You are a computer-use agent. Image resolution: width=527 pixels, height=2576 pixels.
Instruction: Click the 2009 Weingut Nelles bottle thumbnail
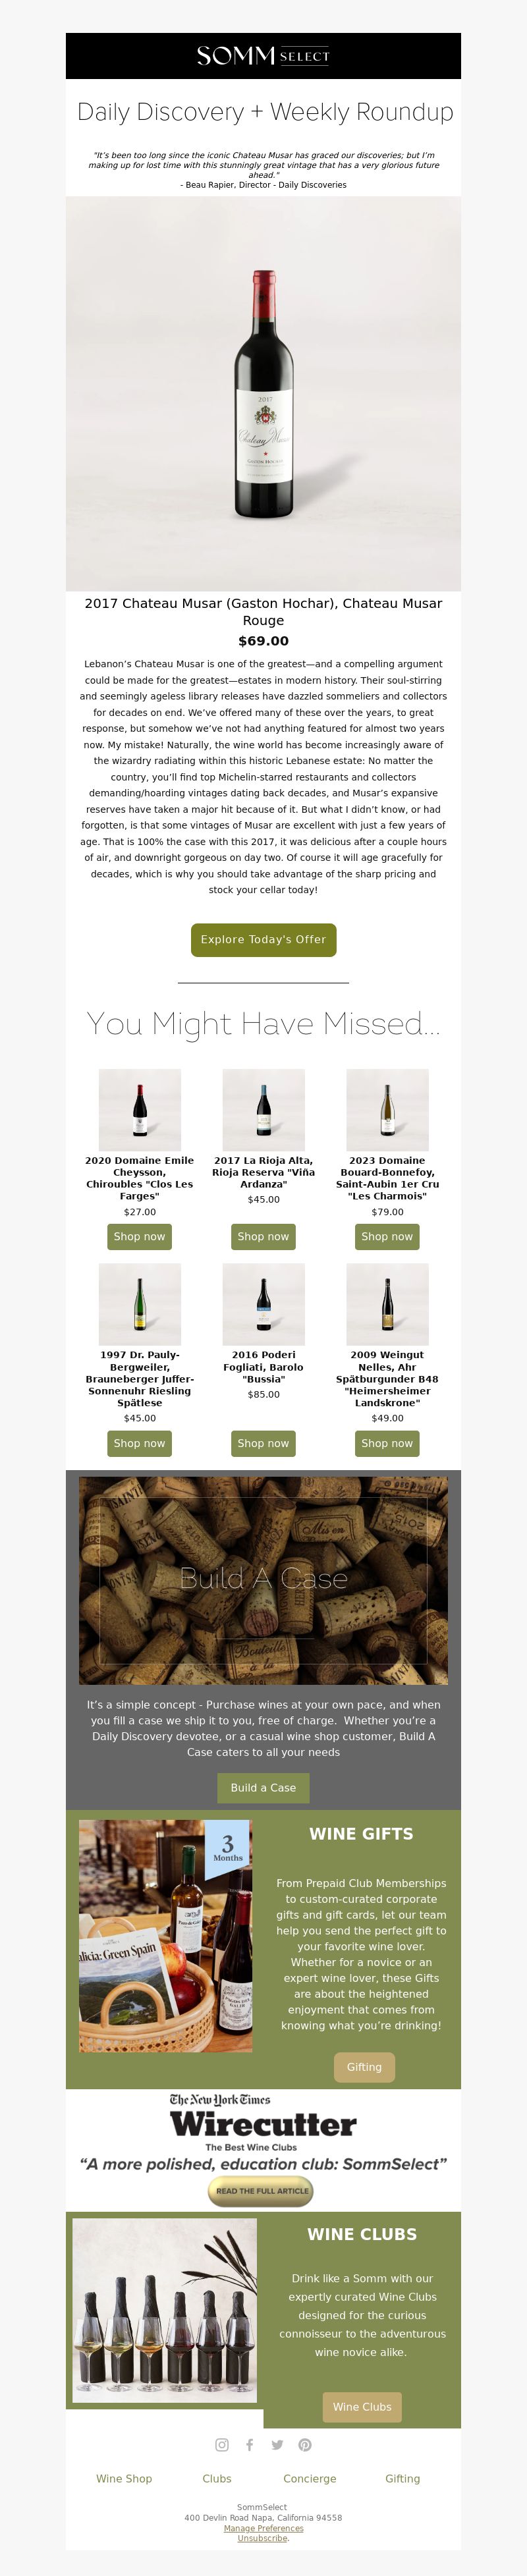coord(387,1303)
